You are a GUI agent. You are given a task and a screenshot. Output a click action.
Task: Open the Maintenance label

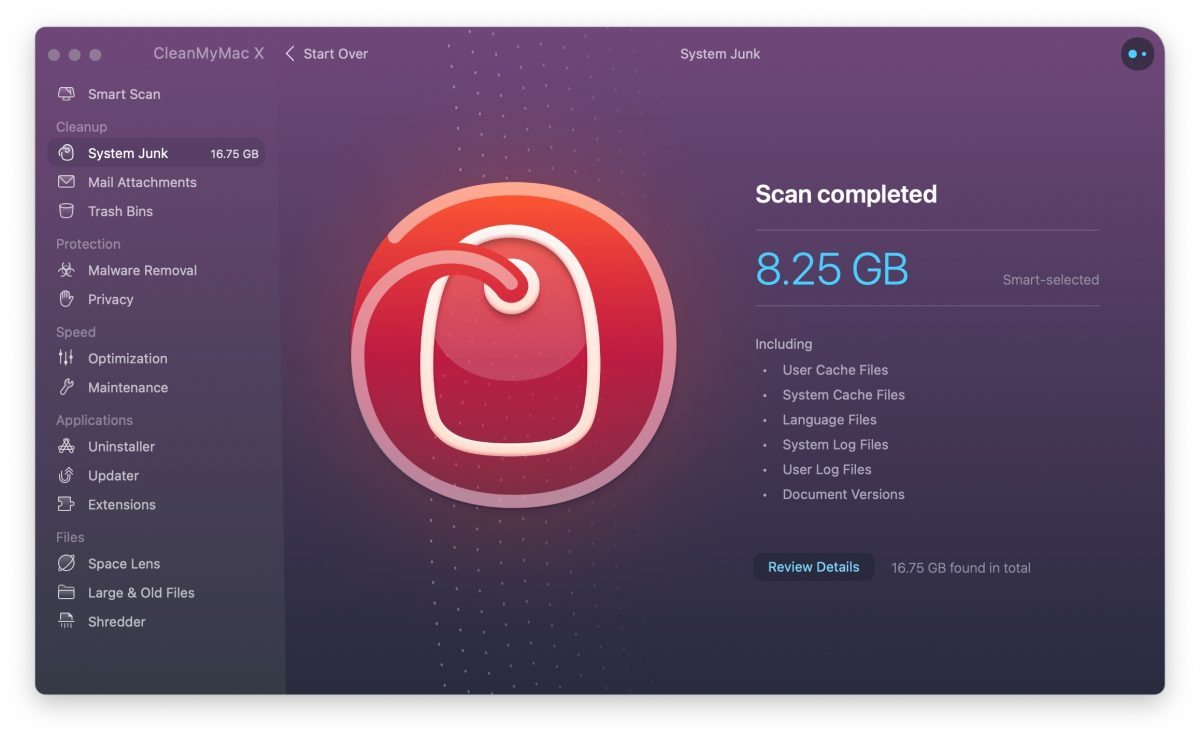[128, 387]
